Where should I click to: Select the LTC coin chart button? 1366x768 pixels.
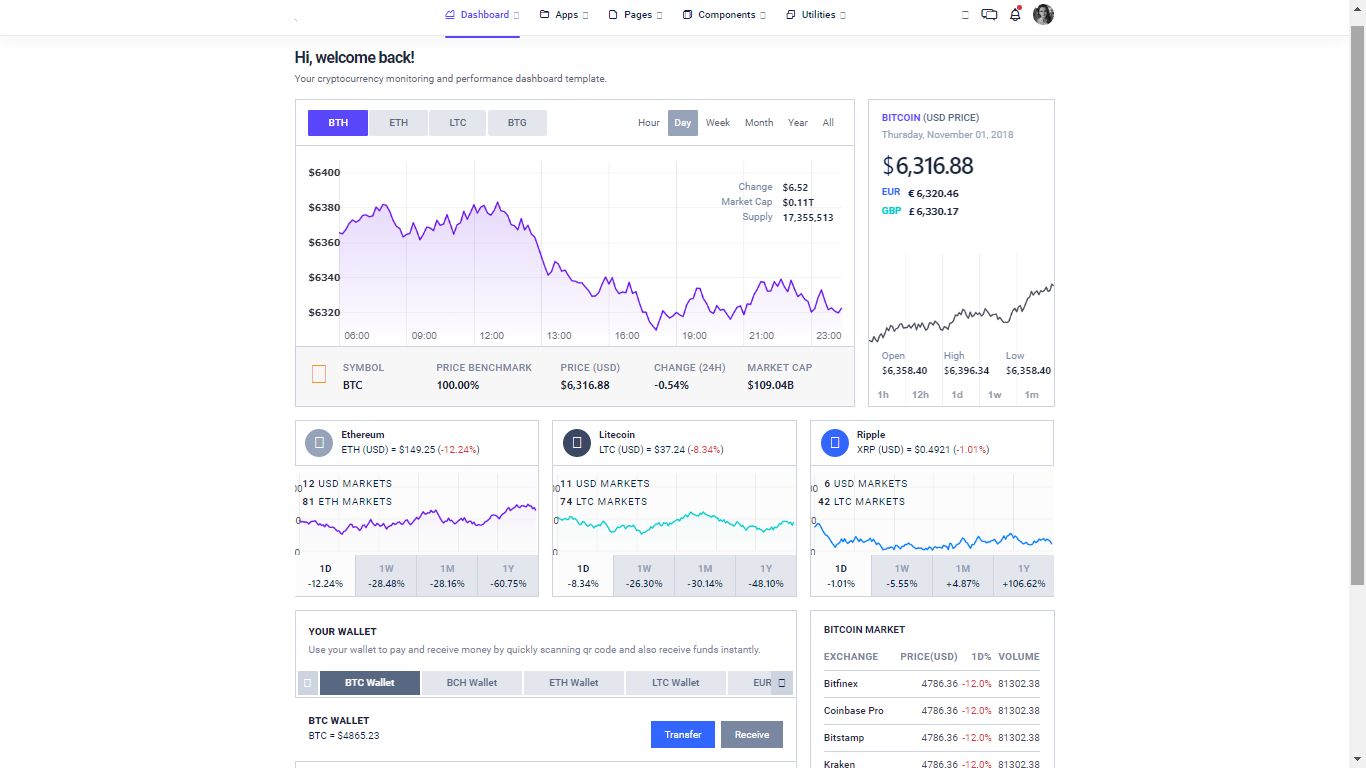tap(457, 123)
